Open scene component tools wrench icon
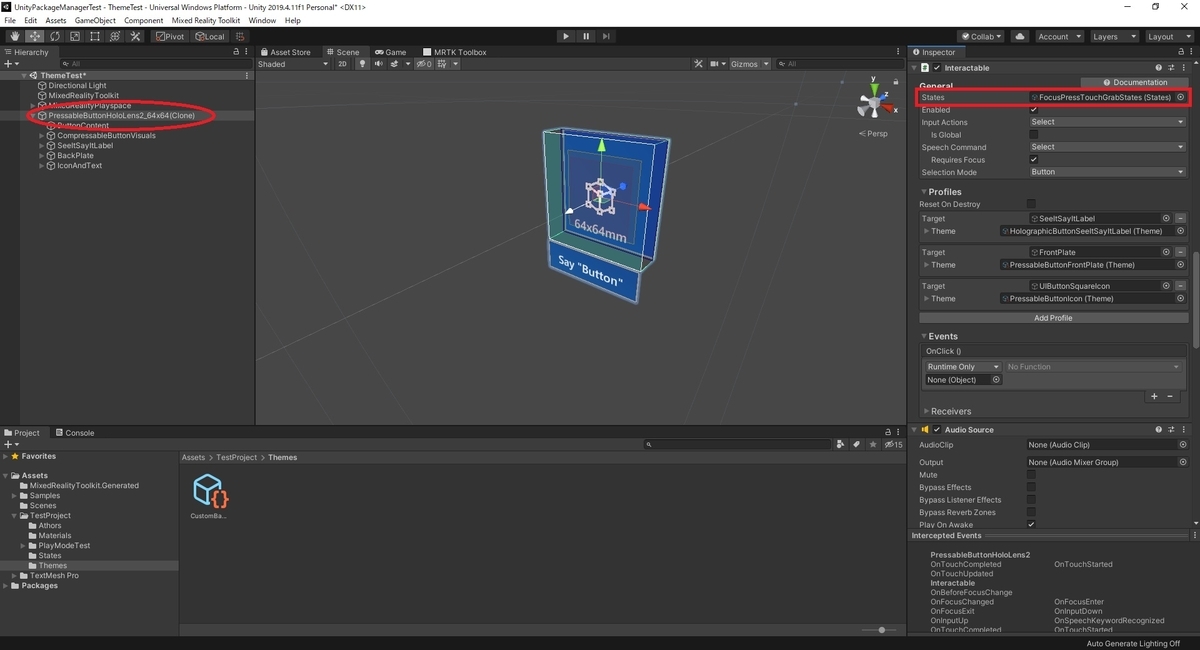The height and width of the screenshot is (650, 1200). click(699, 64)
